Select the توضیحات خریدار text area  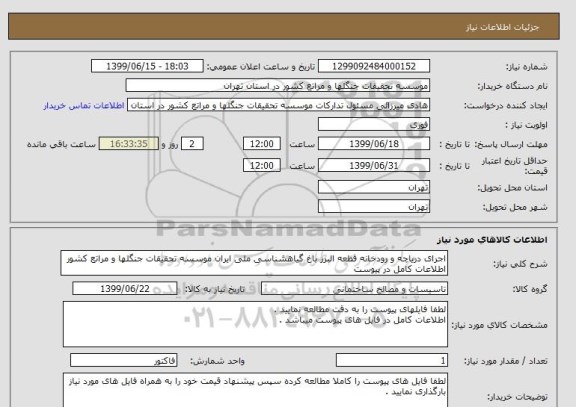(x=255, y=390)
